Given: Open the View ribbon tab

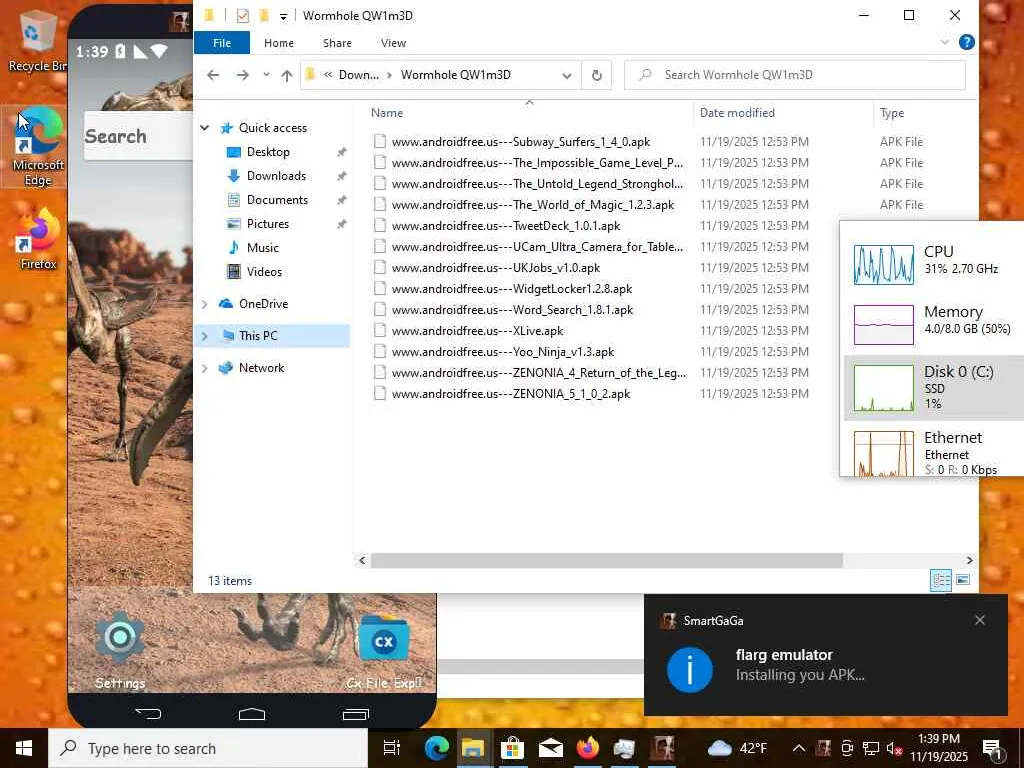Looking at the screenshot, I should (x=393, y=43).
